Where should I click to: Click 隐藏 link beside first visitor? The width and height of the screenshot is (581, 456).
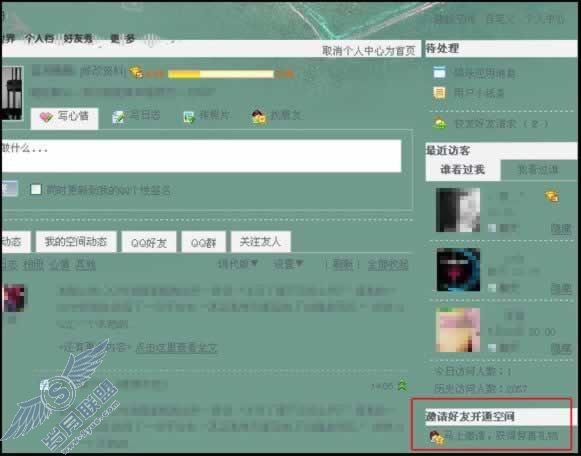561,229
